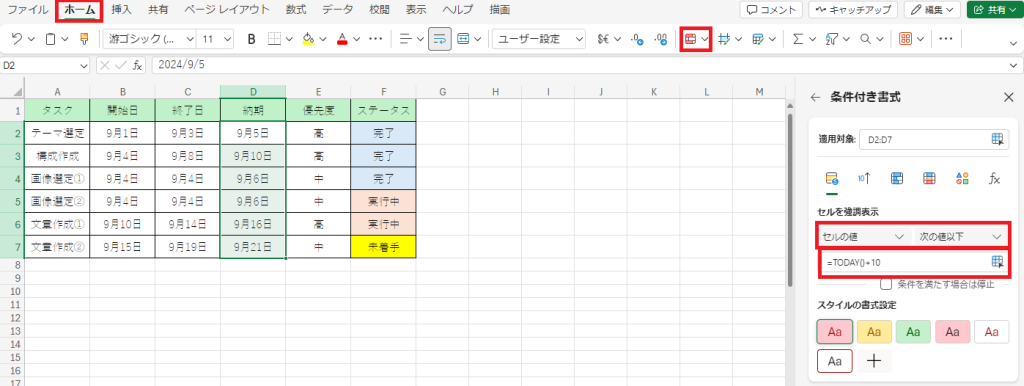Screen dimensions: 1024x386
Task: Apply the red Font color A
Action: (342, 39)
